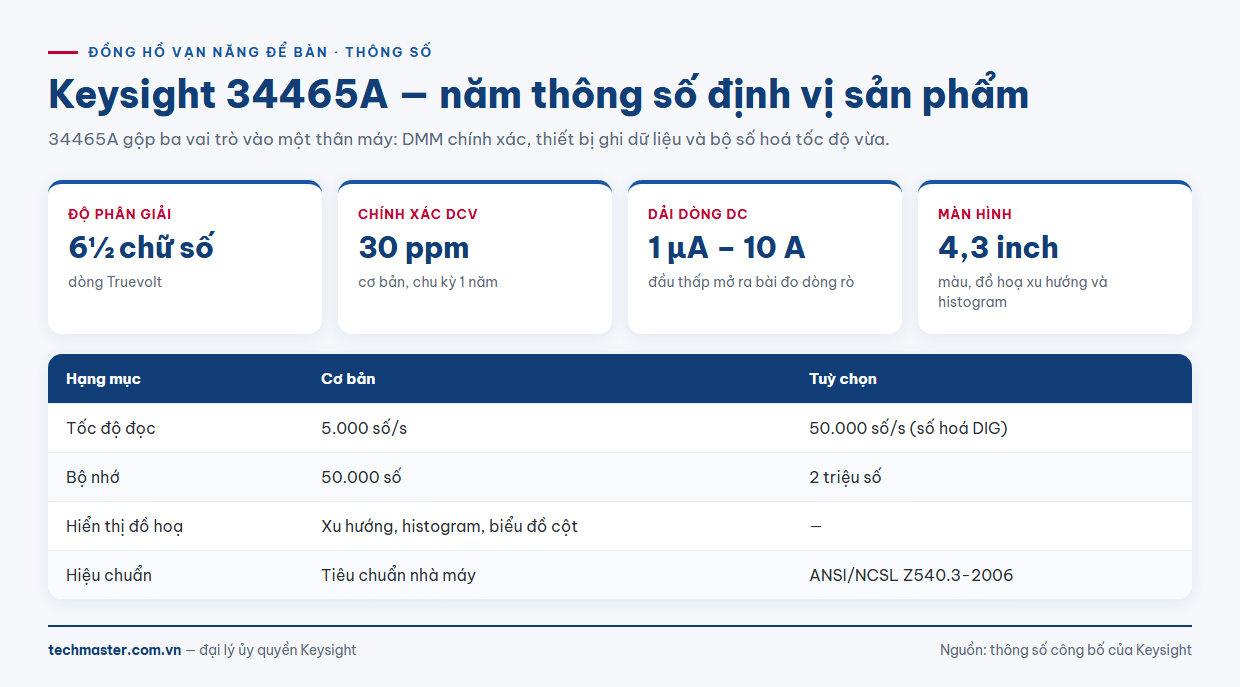Click the 'MÀN HÌNH' card label
The height and width of the screenshot is (687, 1240).
click(x=975, y=214)
